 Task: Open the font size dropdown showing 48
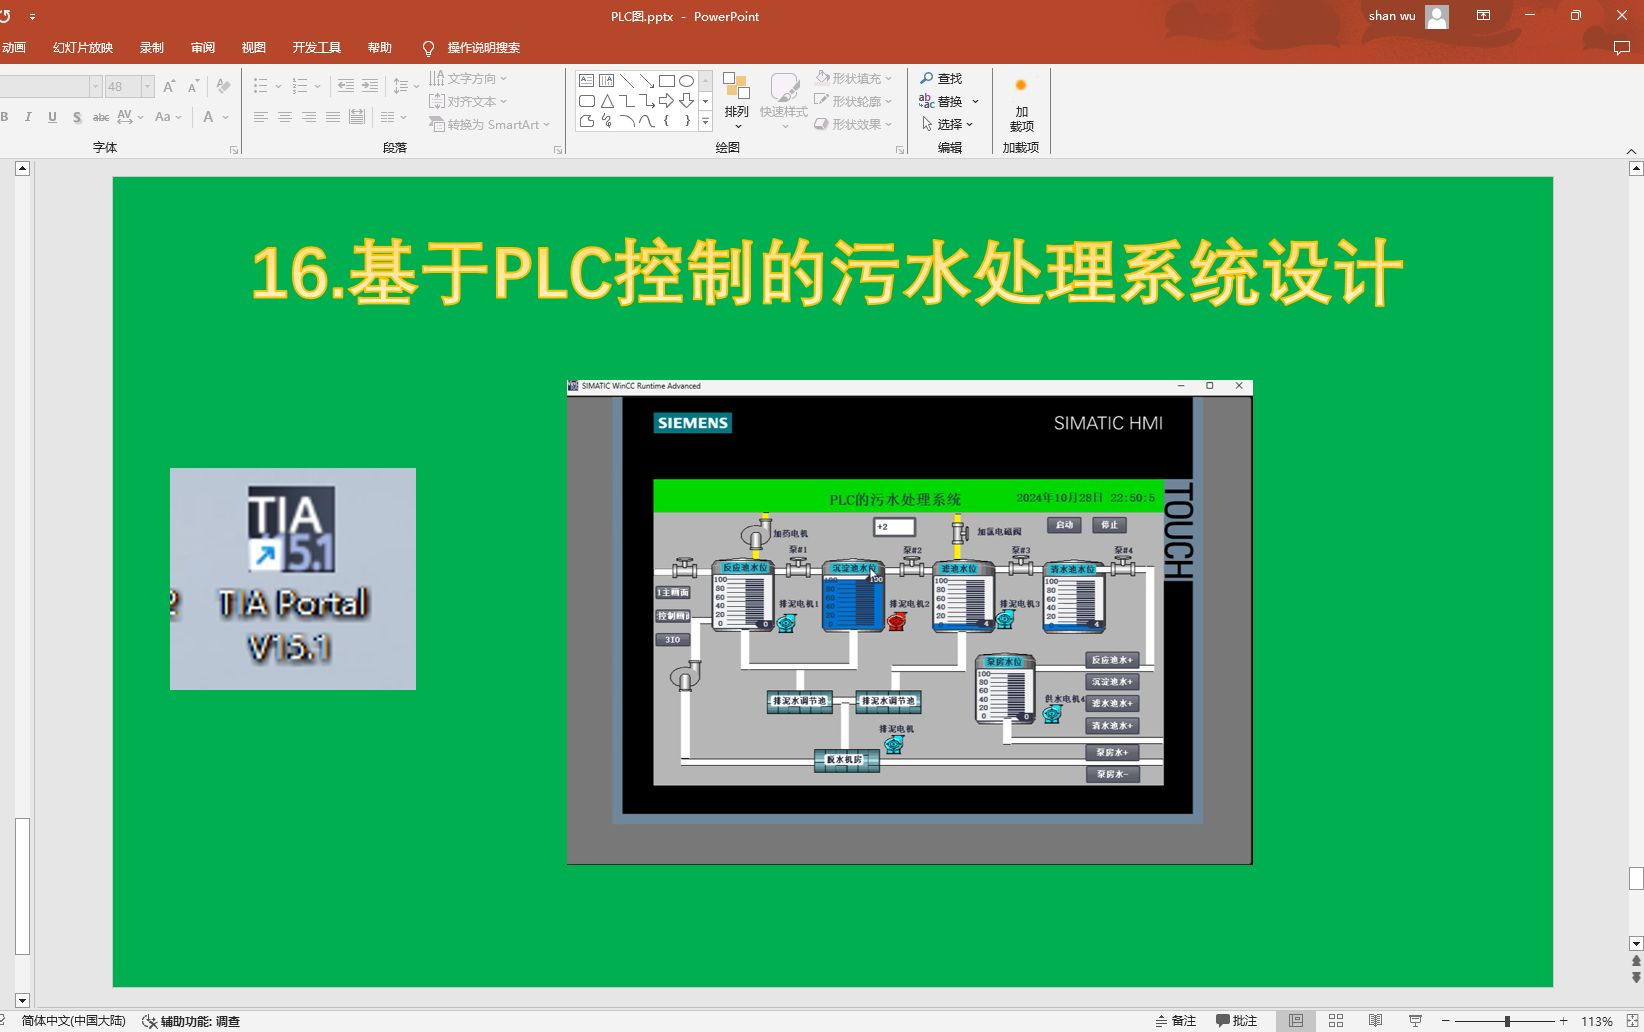point(147,87)
